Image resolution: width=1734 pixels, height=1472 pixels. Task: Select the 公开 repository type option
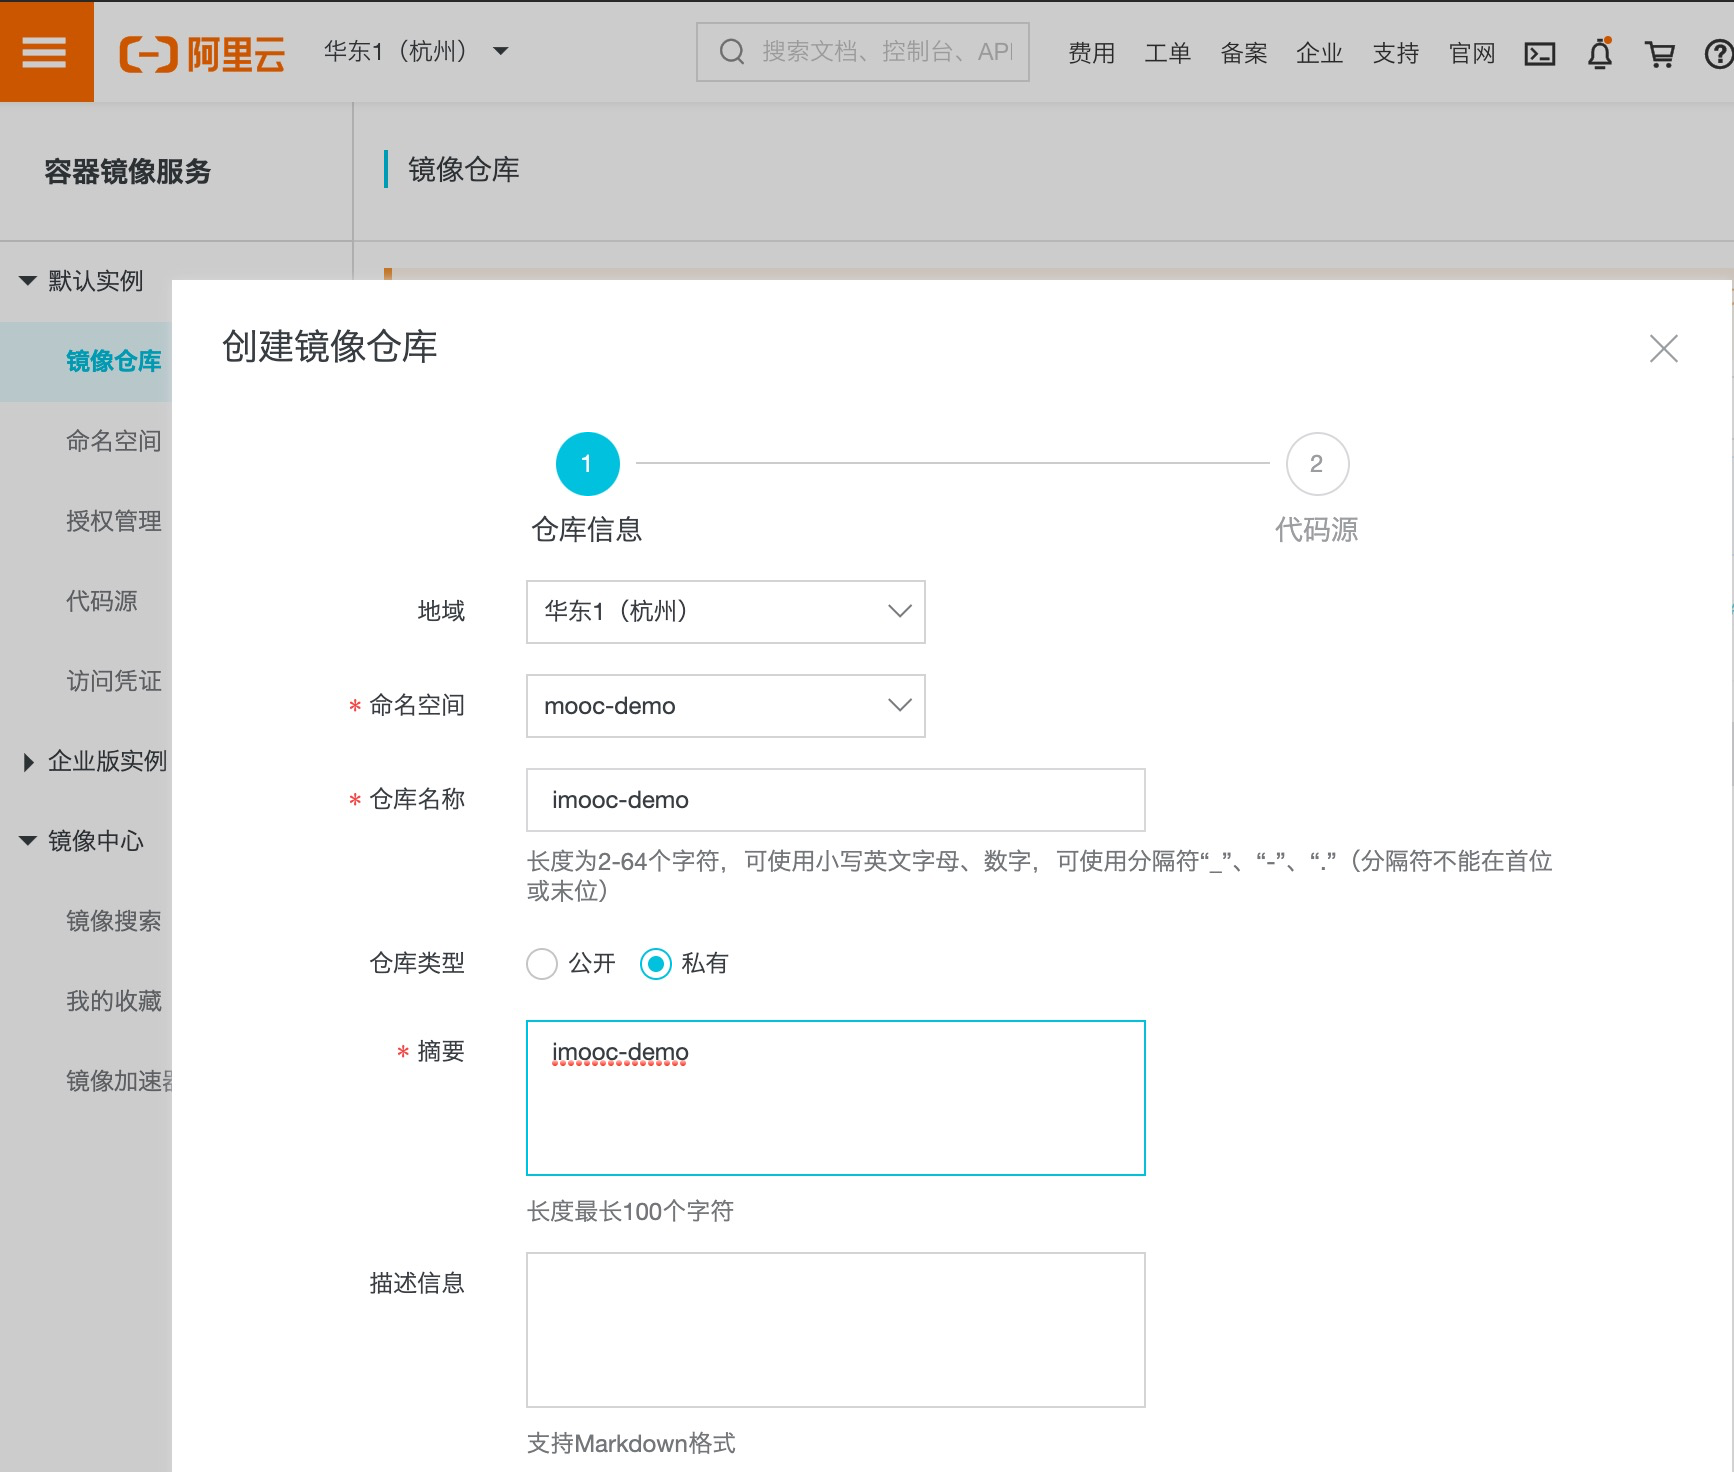click(x=541, y=964)
